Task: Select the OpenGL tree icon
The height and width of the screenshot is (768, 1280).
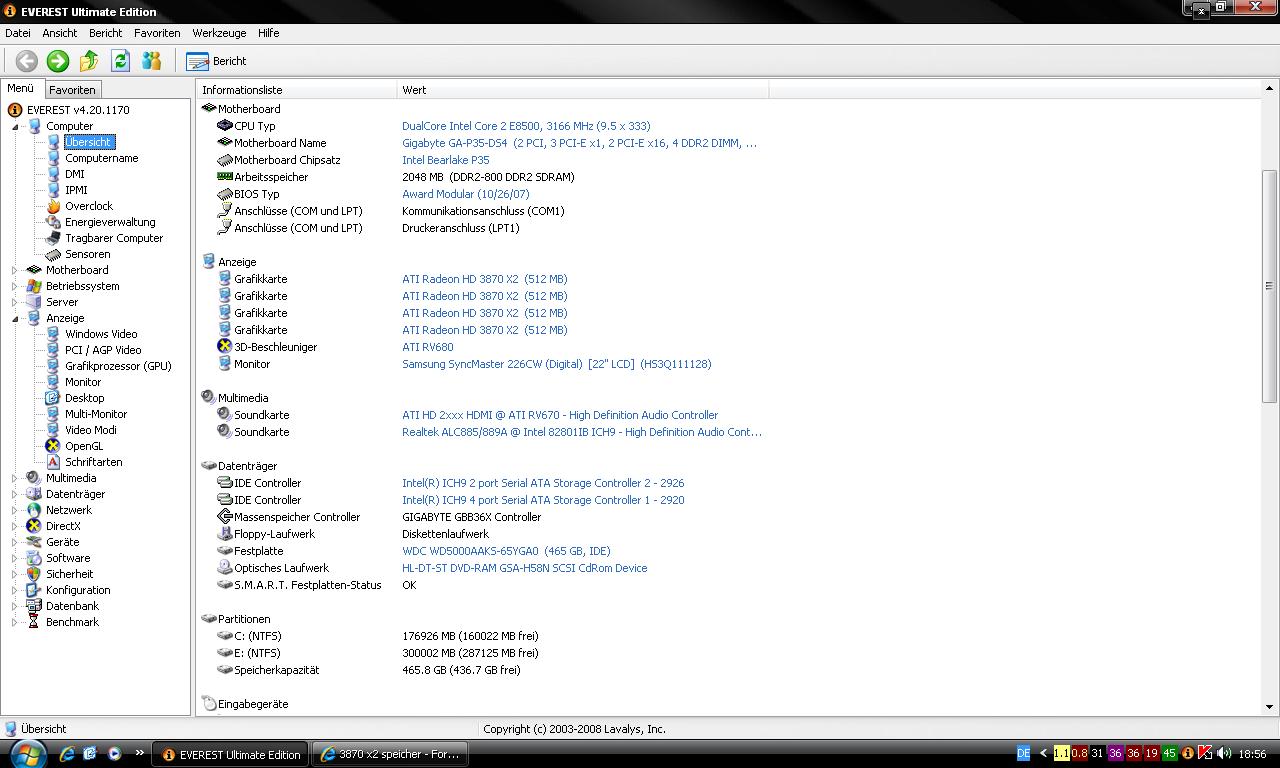Action: click(53, 446)
